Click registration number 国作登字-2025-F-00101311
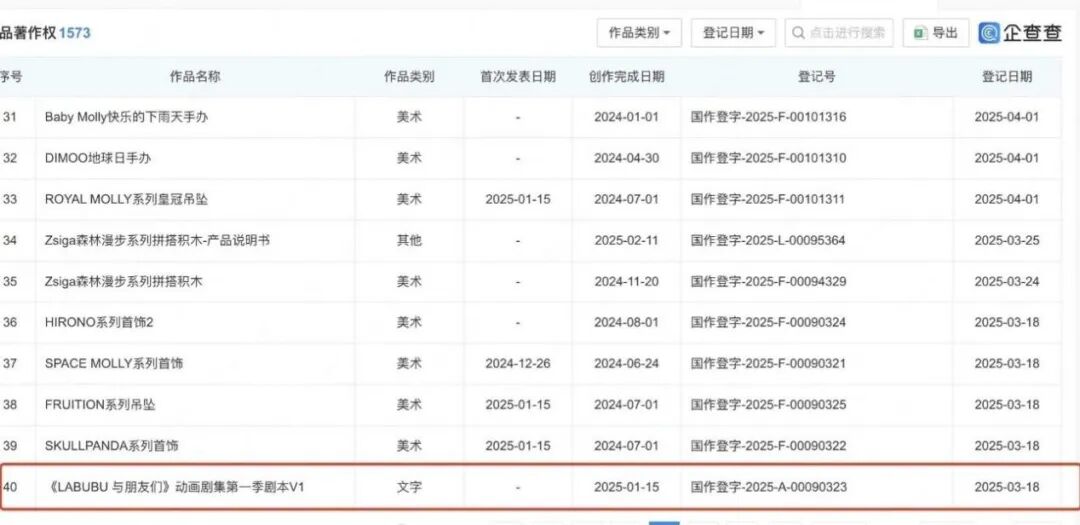Viewport: 1080px width, 525px height. (768, 199)
